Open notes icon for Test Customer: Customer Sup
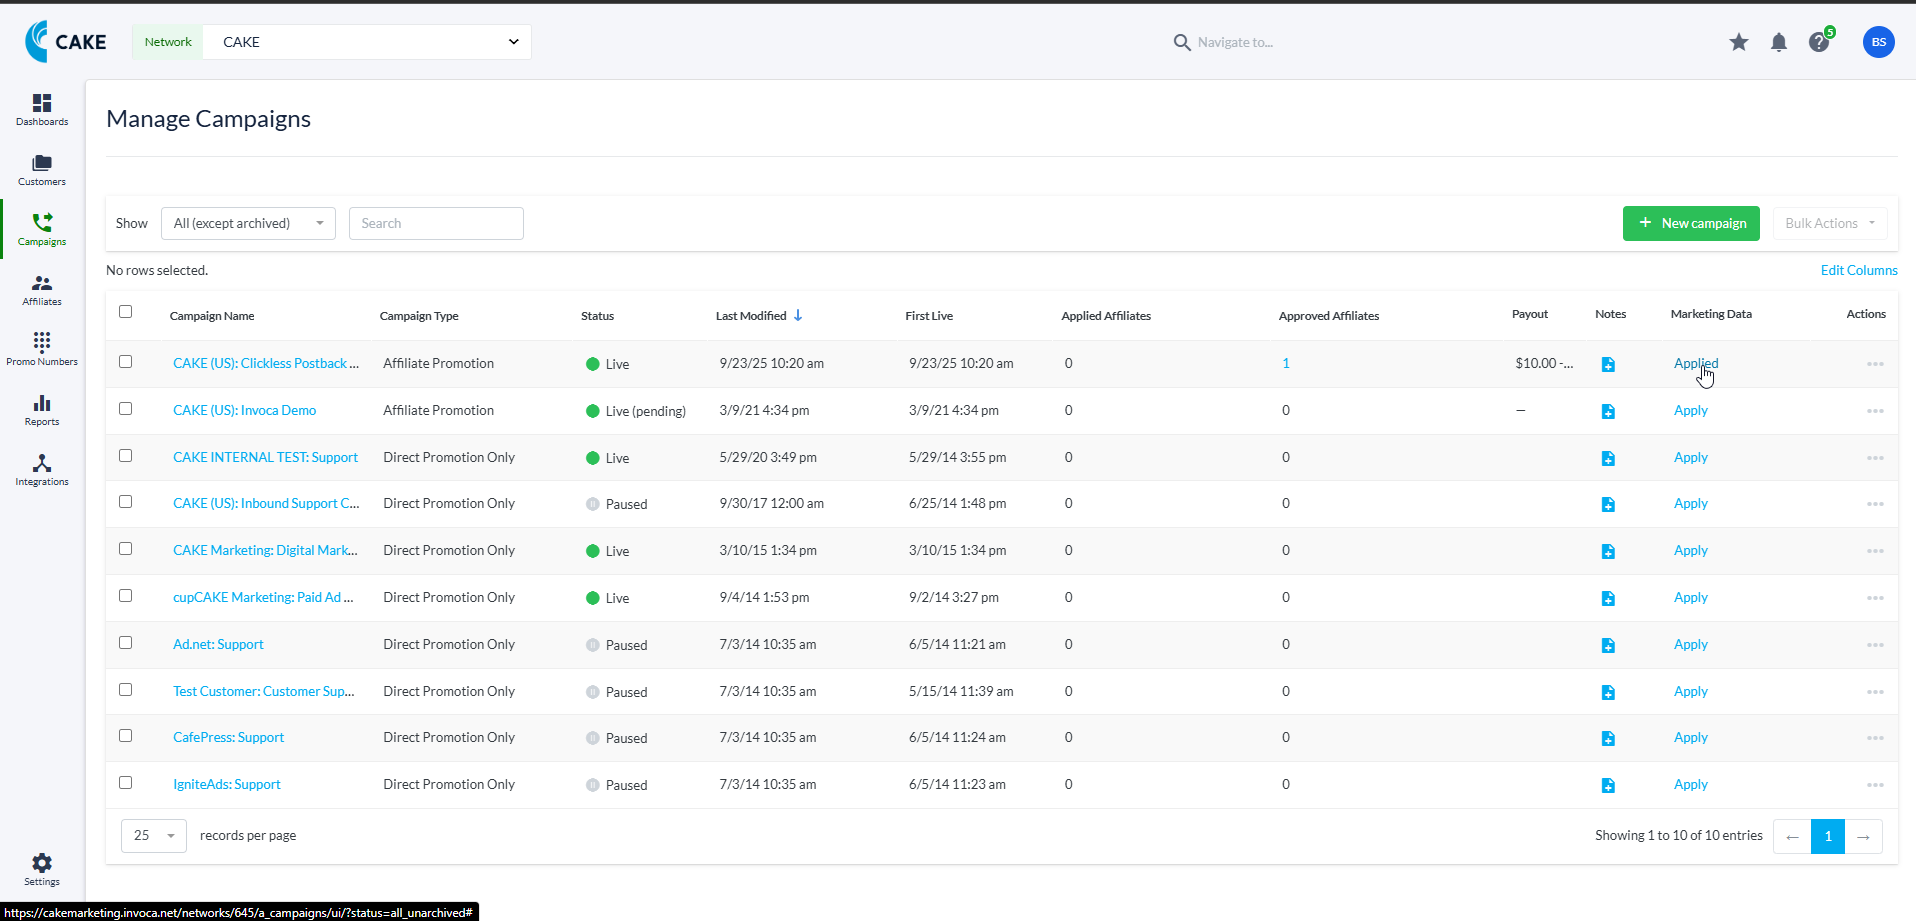 1608,693
